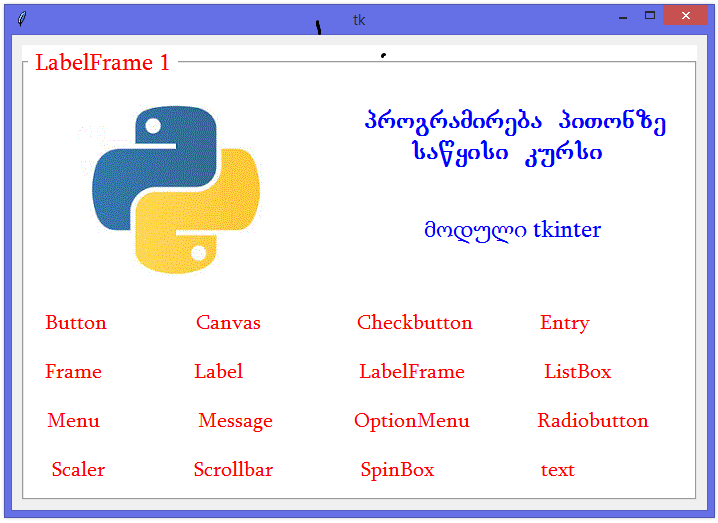
Task: Click the ListBox label
Action: [x=577, y=371]
